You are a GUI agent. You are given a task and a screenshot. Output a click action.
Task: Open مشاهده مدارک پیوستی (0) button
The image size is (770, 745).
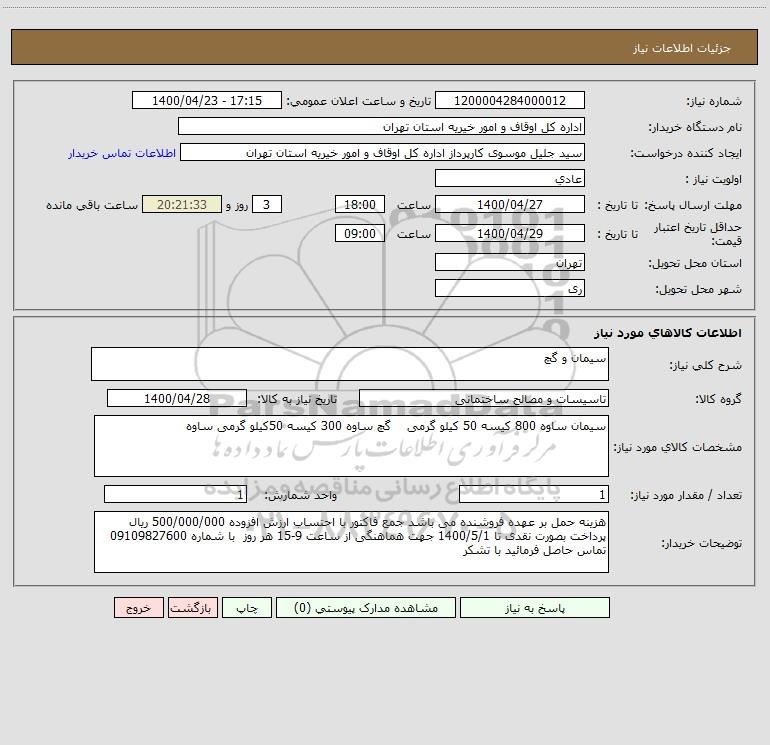[x=366, y=607]
